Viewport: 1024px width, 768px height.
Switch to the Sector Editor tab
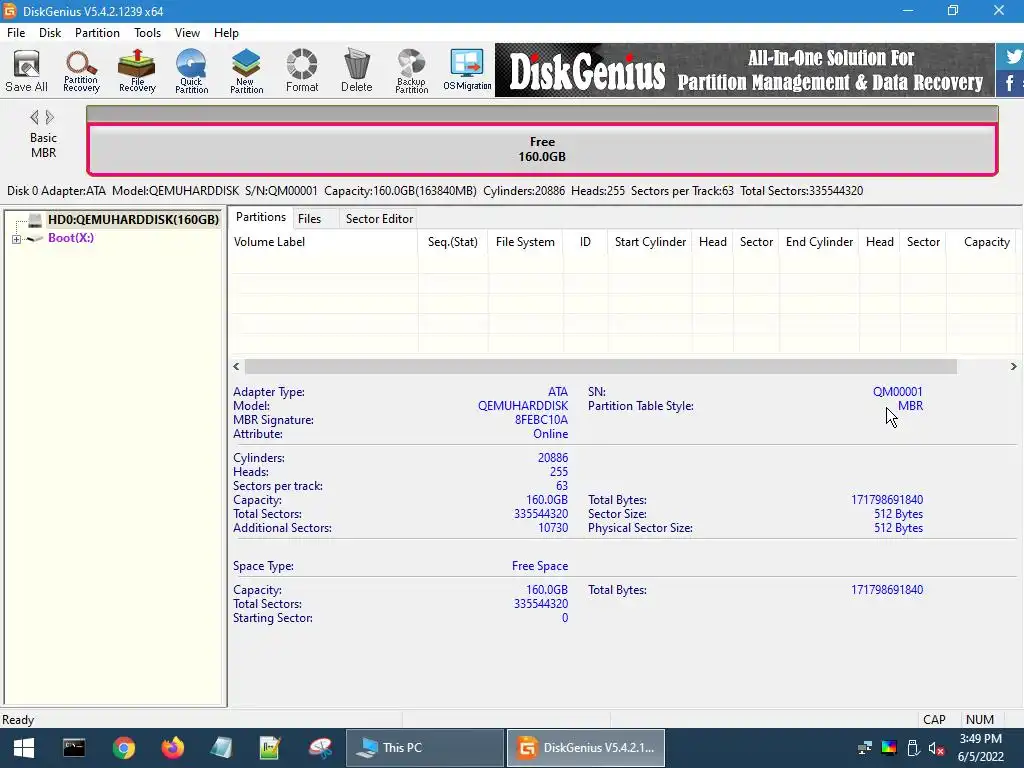click(379, 219)
